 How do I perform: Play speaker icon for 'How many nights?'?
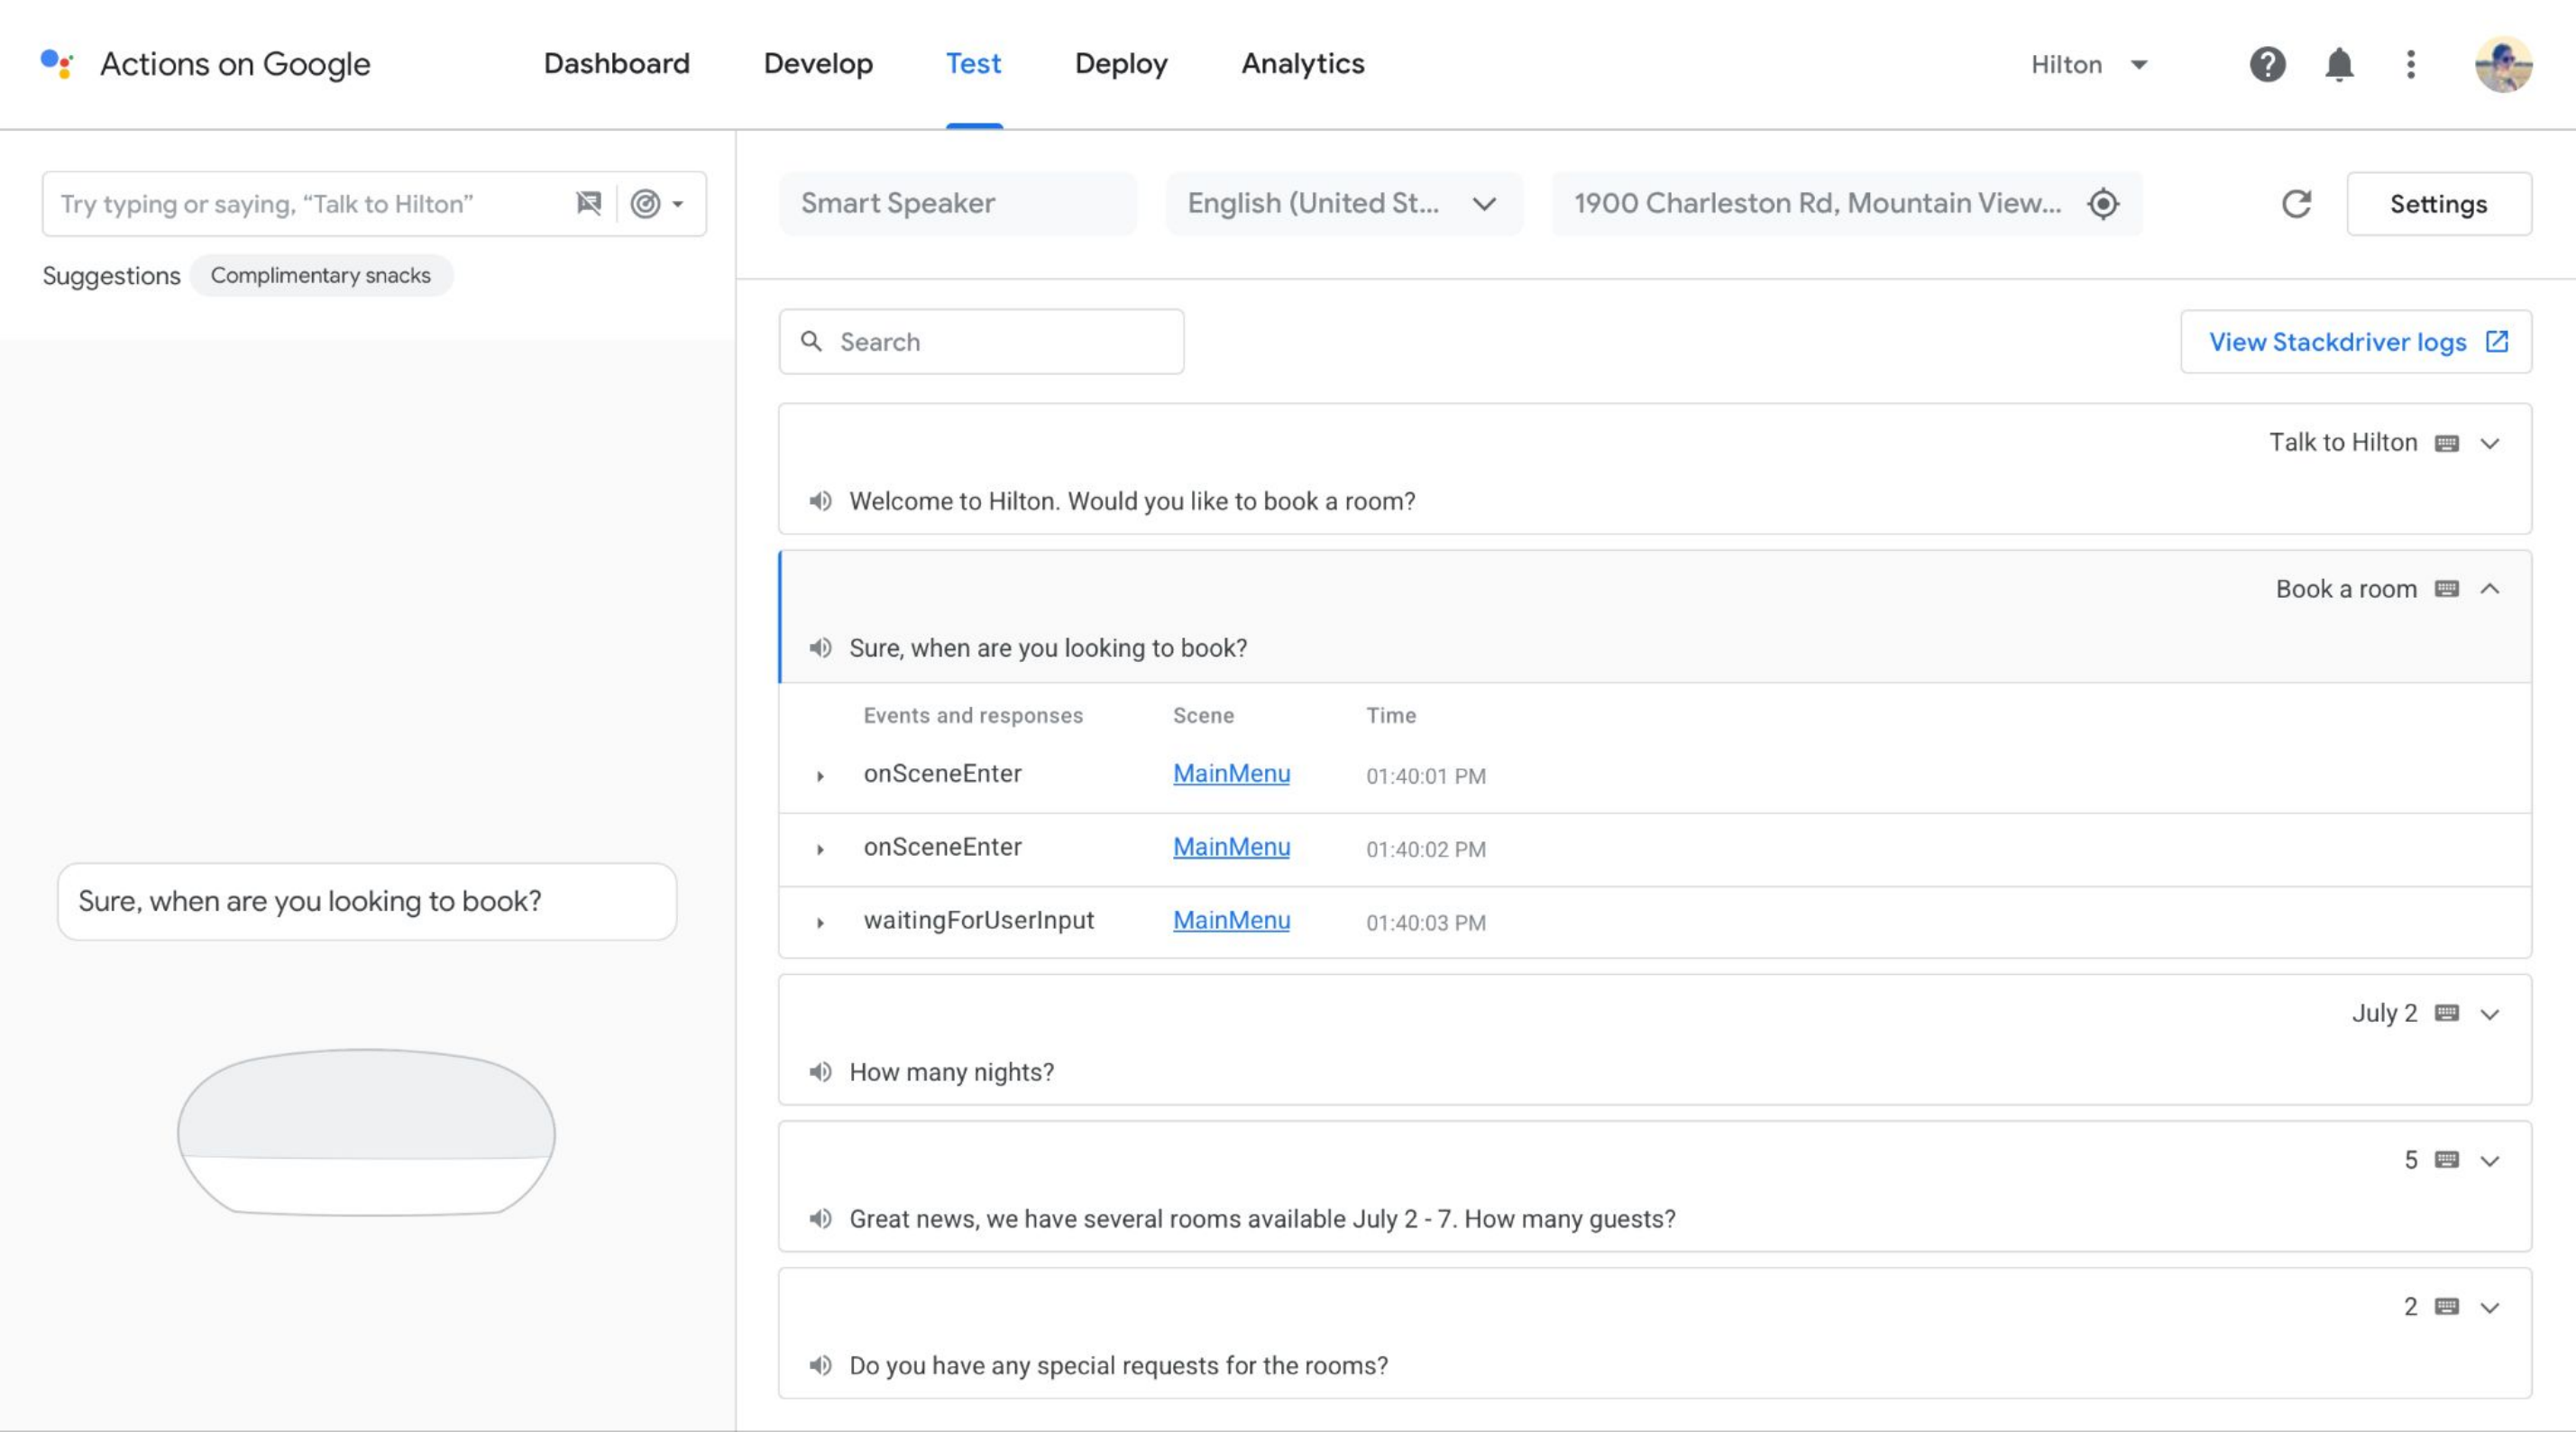coord(820,1072)
